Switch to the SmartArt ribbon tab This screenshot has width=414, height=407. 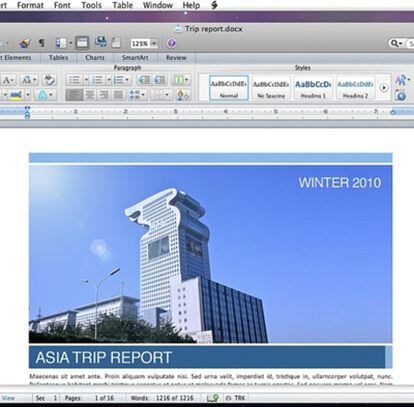135,58
